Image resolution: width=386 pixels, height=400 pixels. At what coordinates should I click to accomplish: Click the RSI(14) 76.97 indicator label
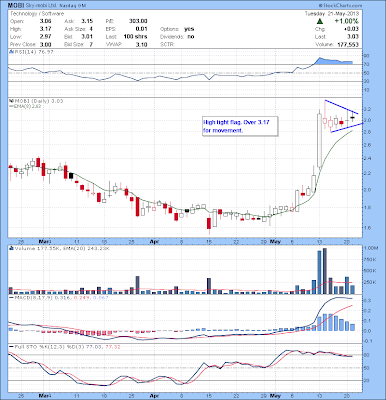33,52
